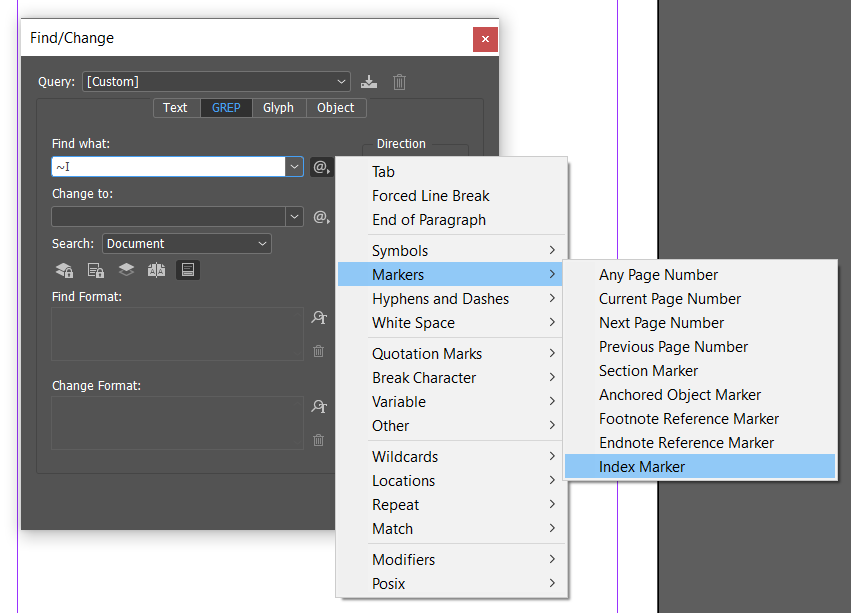Click the Find what input field
The height and width of the screenshot is (613, 851).
[x=169, y=167]
